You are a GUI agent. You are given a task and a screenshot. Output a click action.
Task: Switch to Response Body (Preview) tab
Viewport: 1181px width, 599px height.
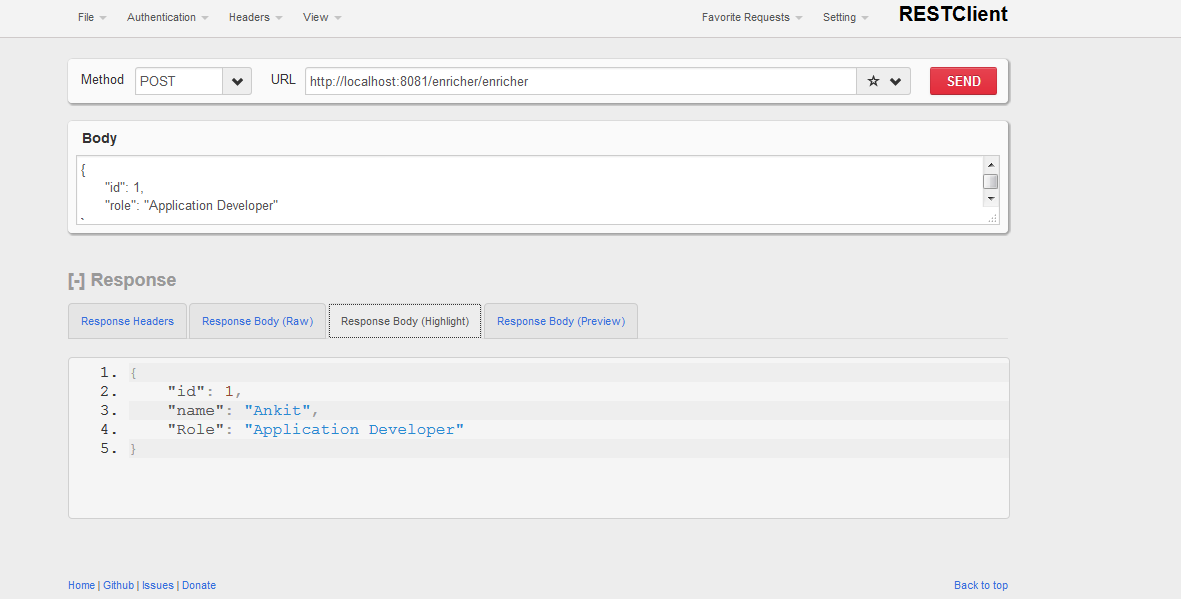[x=561, y=321]
